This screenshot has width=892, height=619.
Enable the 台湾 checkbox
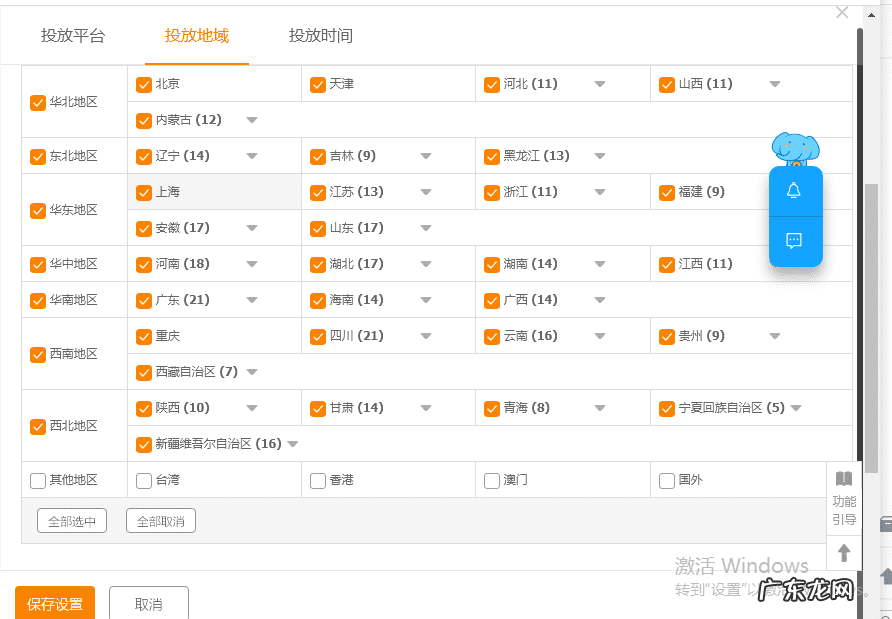[144, 480]
